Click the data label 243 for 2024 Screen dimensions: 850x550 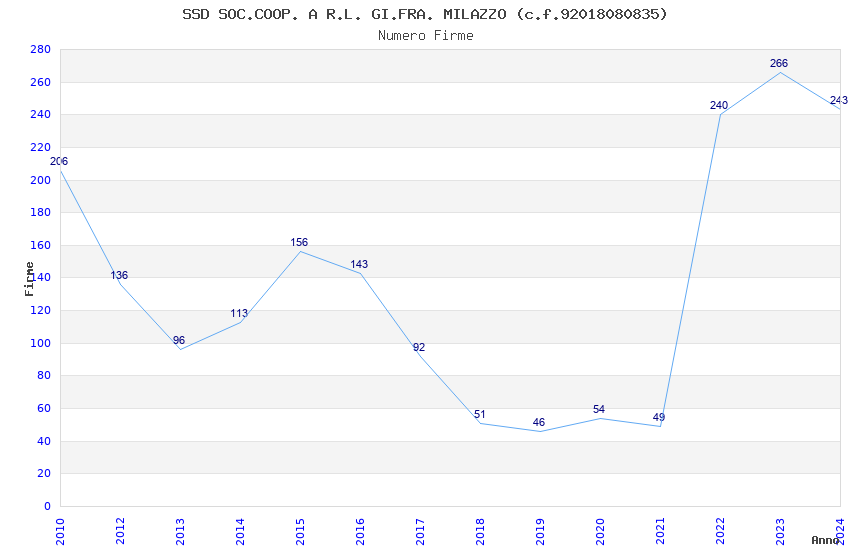point(839,101)
